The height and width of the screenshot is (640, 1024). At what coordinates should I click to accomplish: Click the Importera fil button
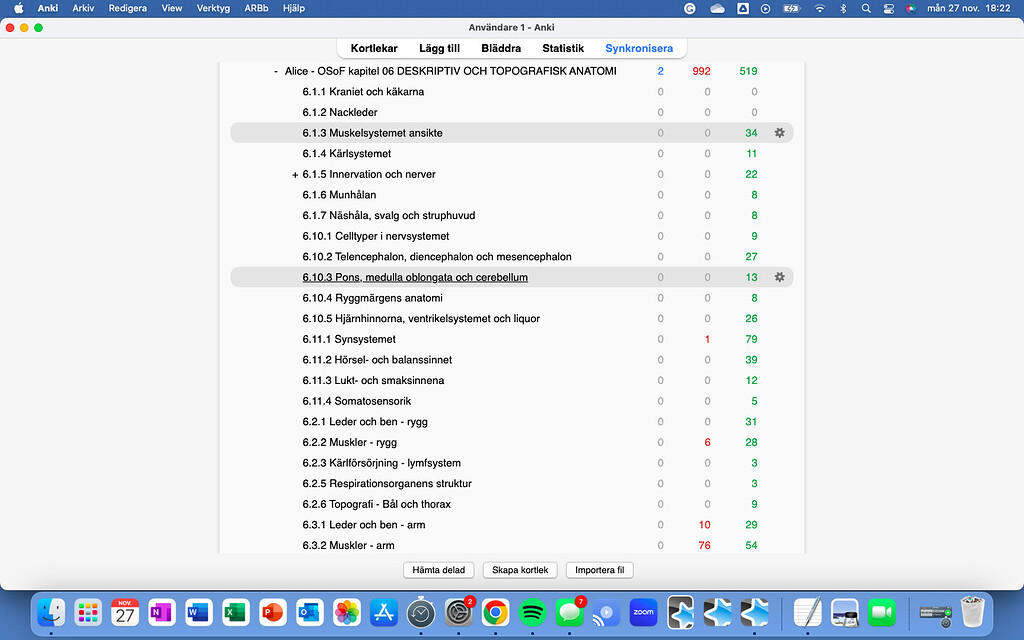(599, 569)
